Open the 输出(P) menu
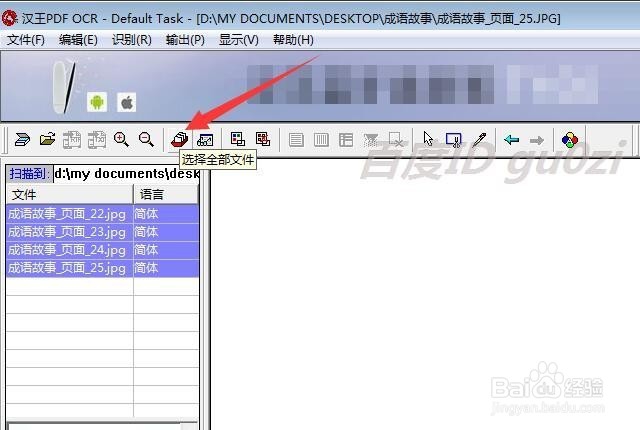Viewport: 640px width, 430px height. tap(185, 40)
